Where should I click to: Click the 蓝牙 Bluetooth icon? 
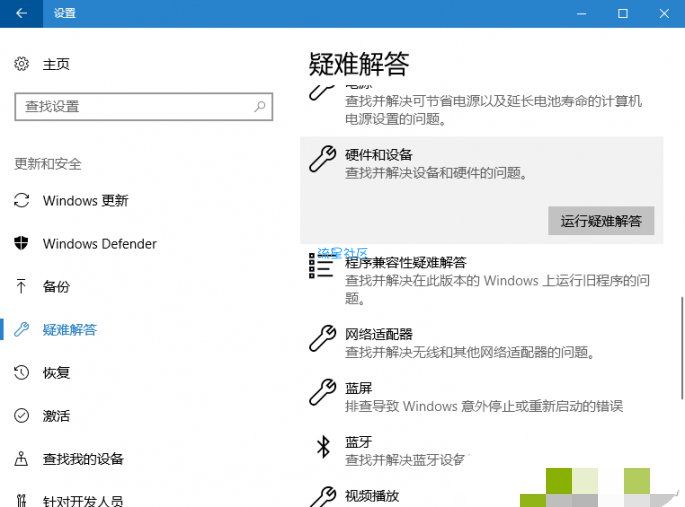[x=323, y=446]
